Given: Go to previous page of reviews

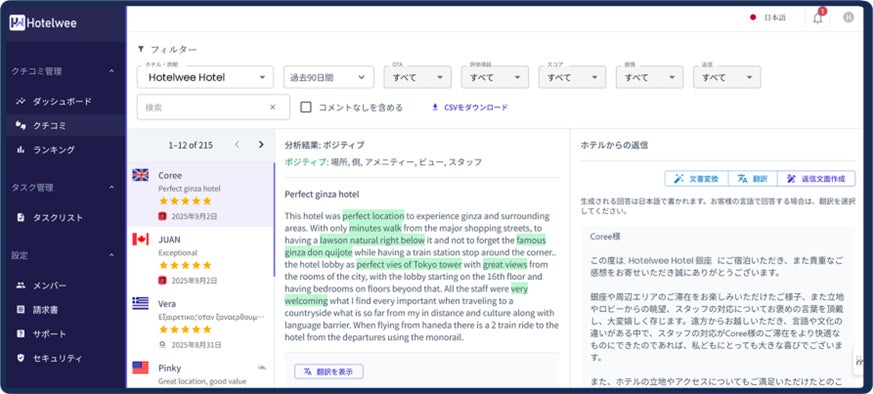Looking at the screenshot, I should [x=237, y=145].
